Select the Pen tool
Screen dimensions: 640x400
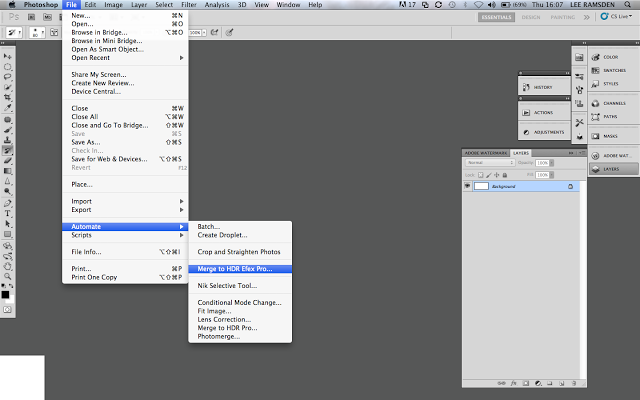click(7, 203)
